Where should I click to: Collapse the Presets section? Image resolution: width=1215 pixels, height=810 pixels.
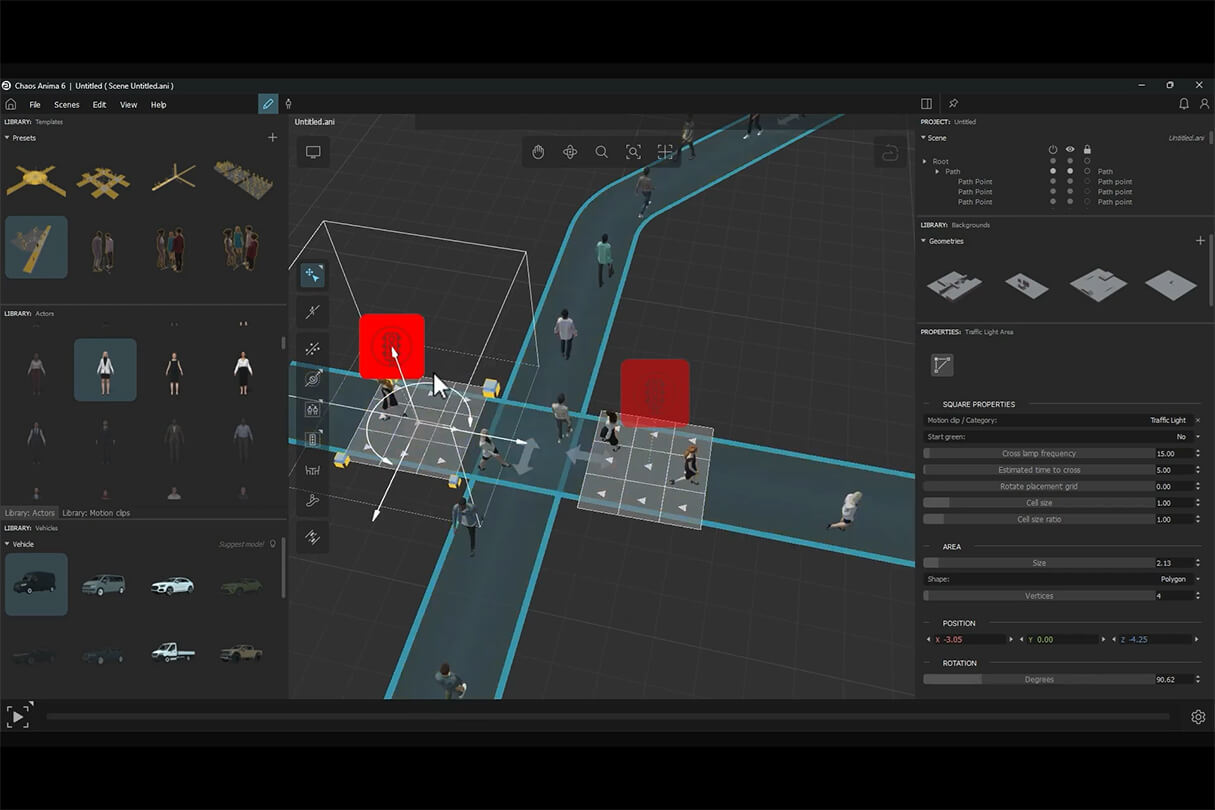tap(8, 138)
